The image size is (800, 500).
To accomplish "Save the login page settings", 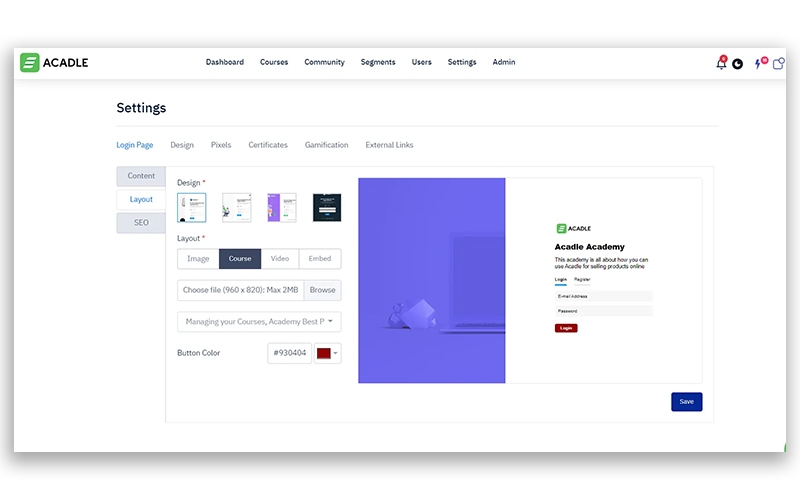I will (x=686, y=402).
